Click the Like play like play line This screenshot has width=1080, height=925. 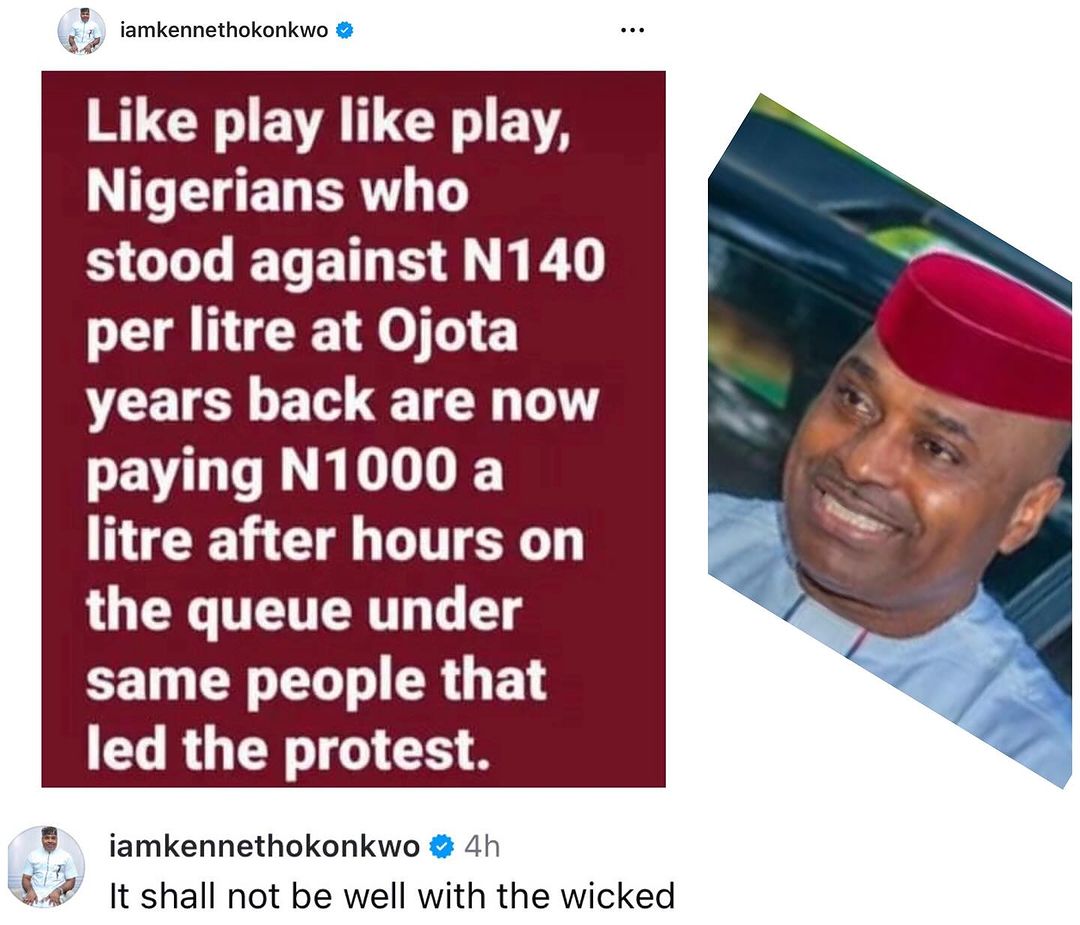point(329,124)
